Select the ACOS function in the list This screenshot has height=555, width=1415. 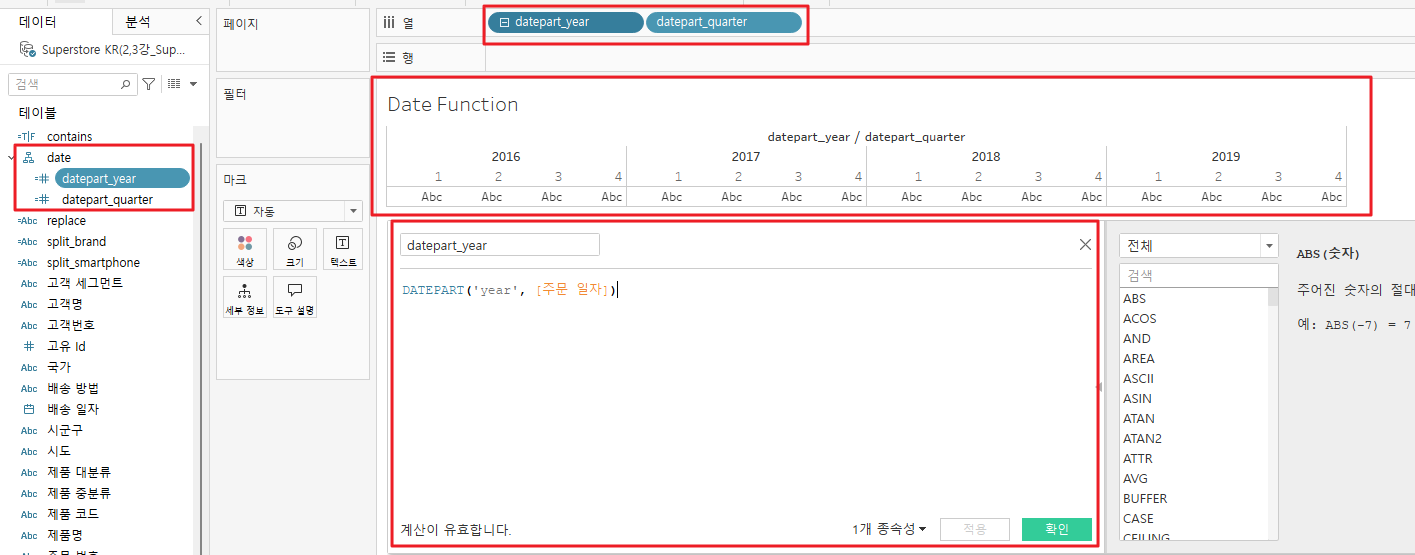[x=1139, y=319]
